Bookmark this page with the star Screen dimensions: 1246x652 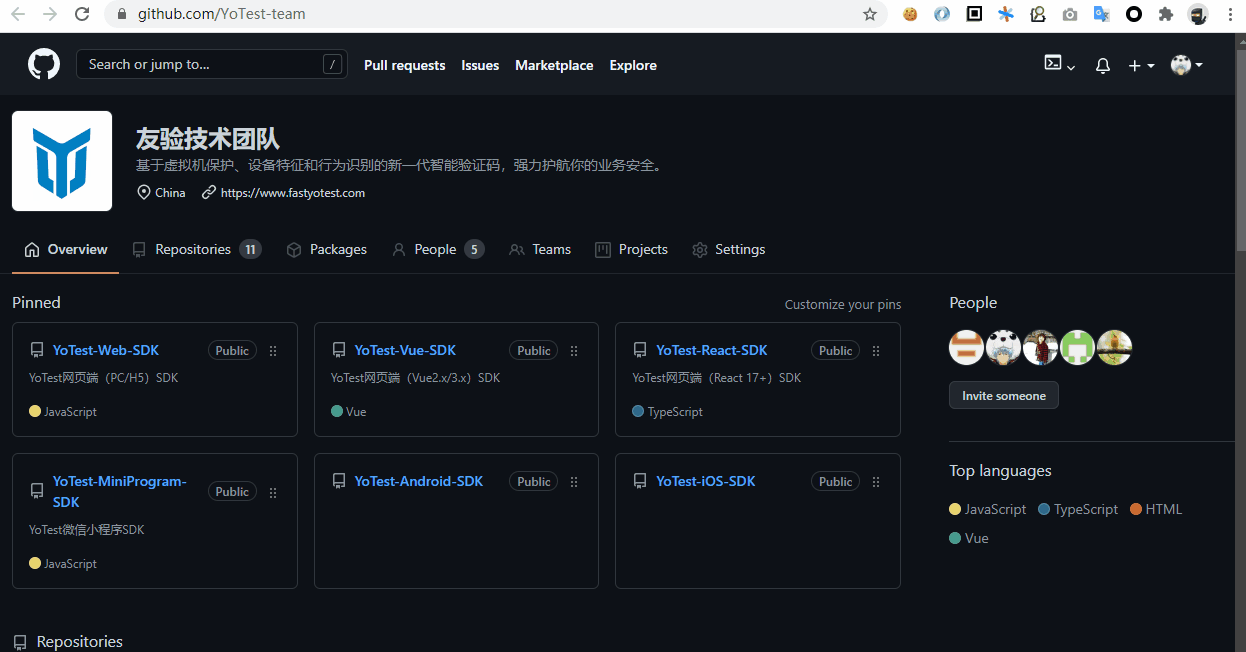(870, 14)
